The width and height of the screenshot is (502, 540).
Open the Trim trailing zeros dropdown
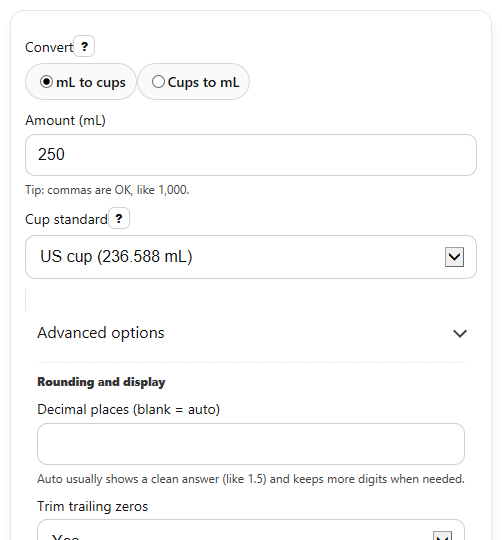coord(251,530)
